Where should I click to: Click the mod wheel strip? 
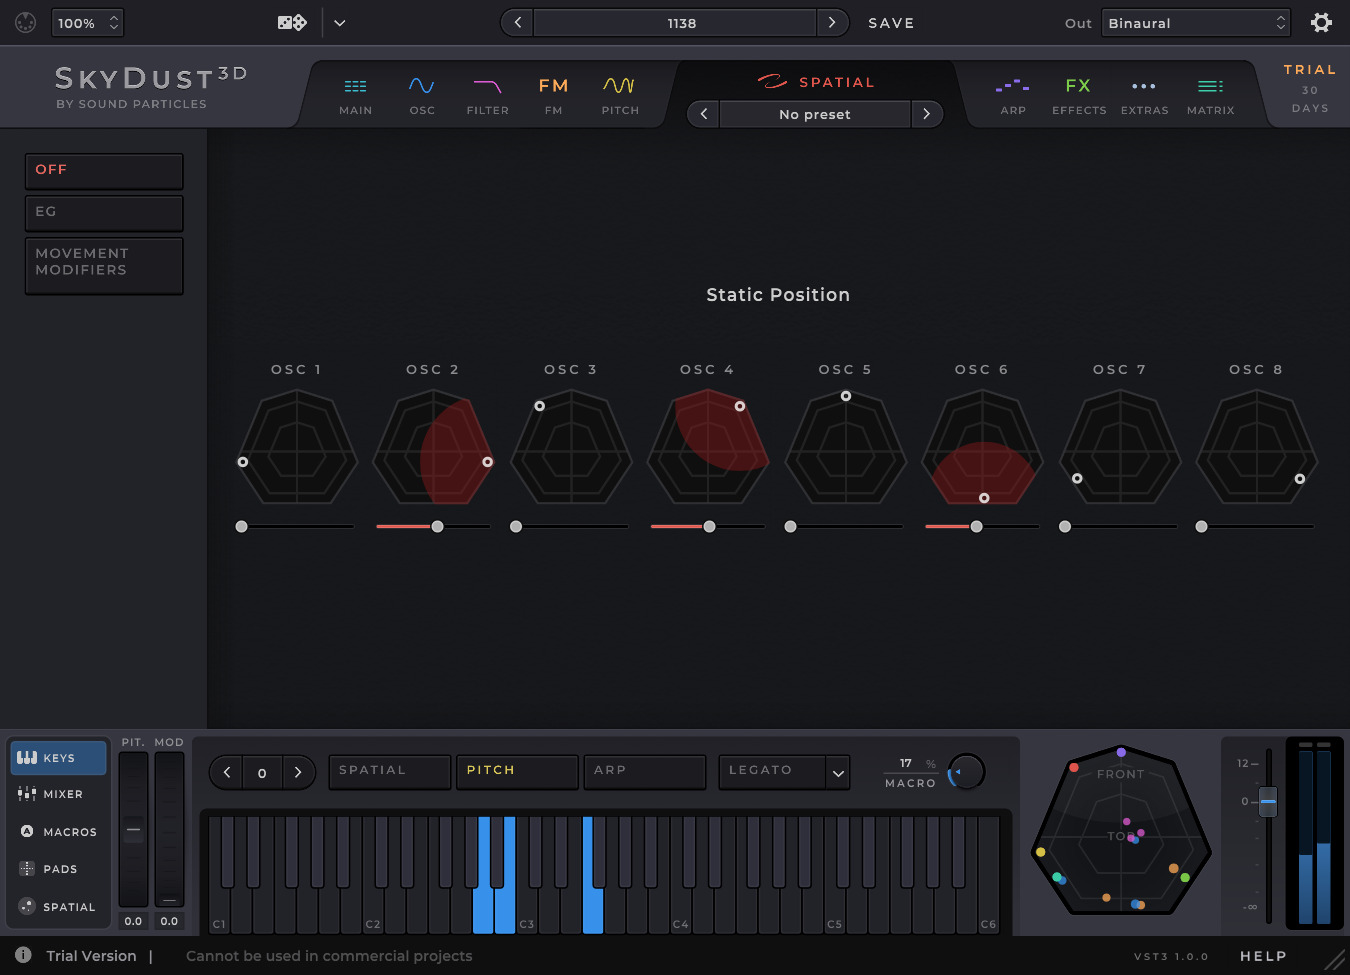click(x=169, y=829)
